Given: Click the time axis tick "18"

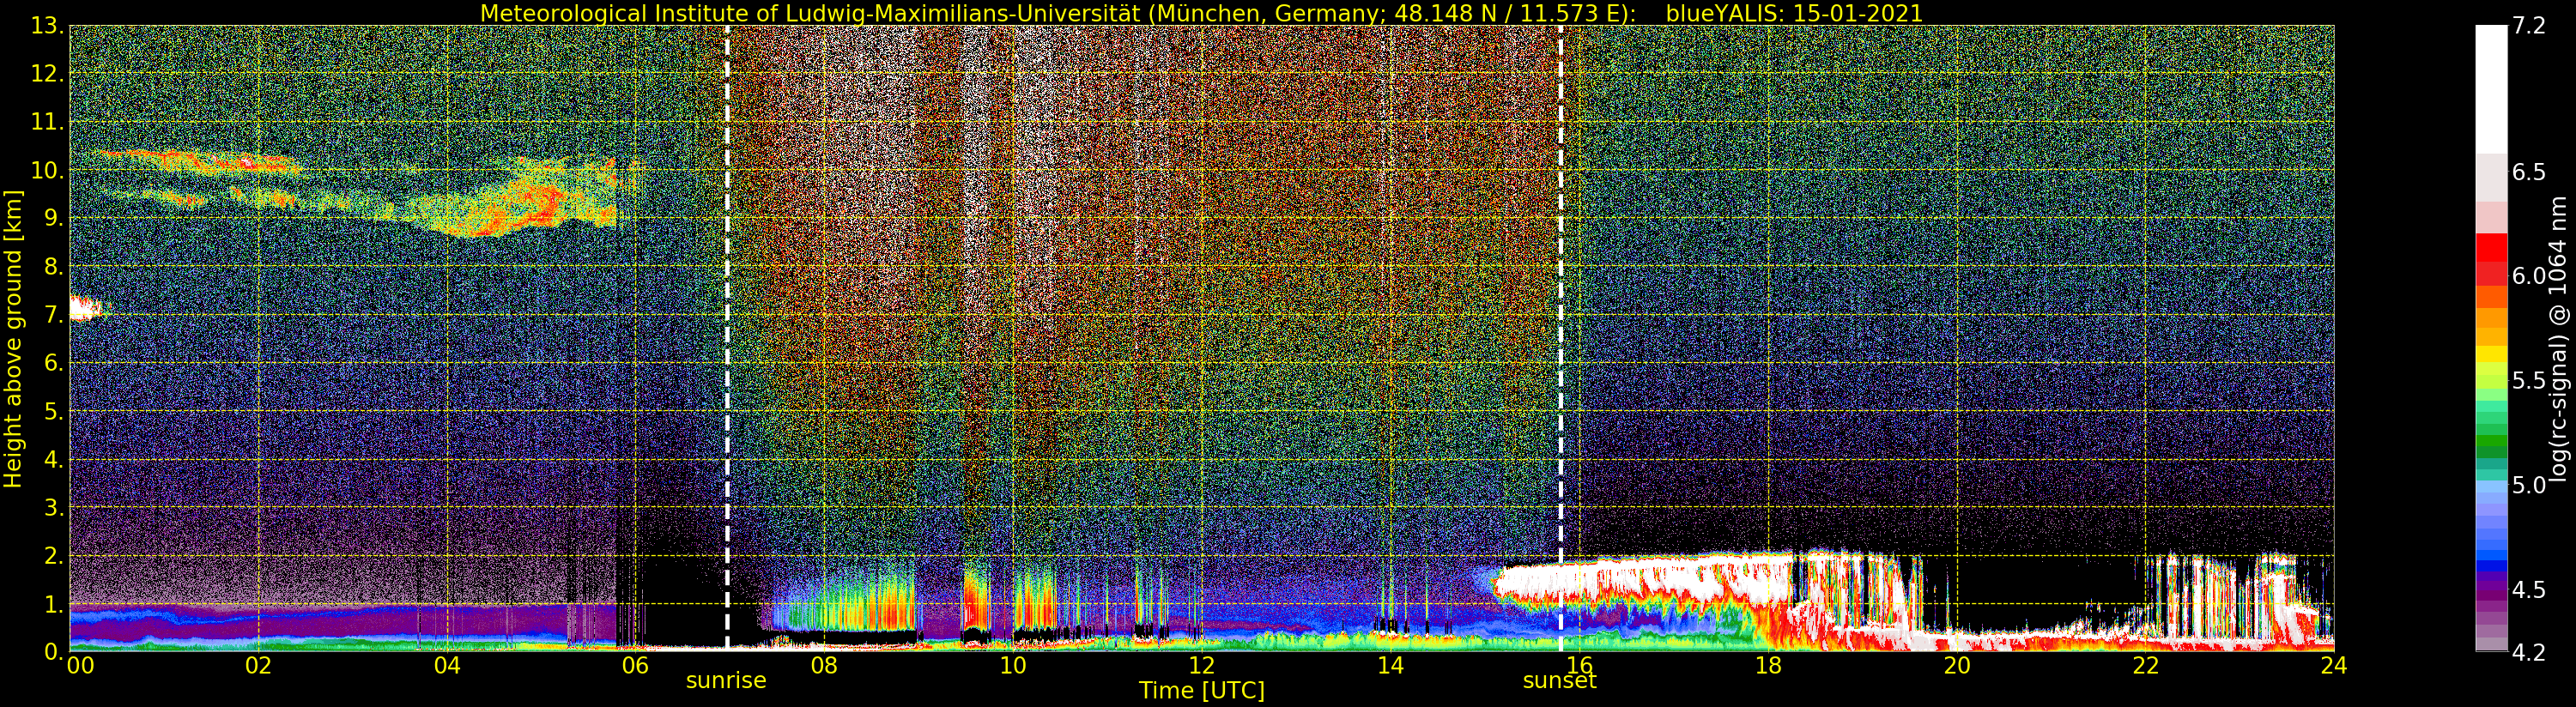Looking at the screenshot, I should coord(1768,666).
